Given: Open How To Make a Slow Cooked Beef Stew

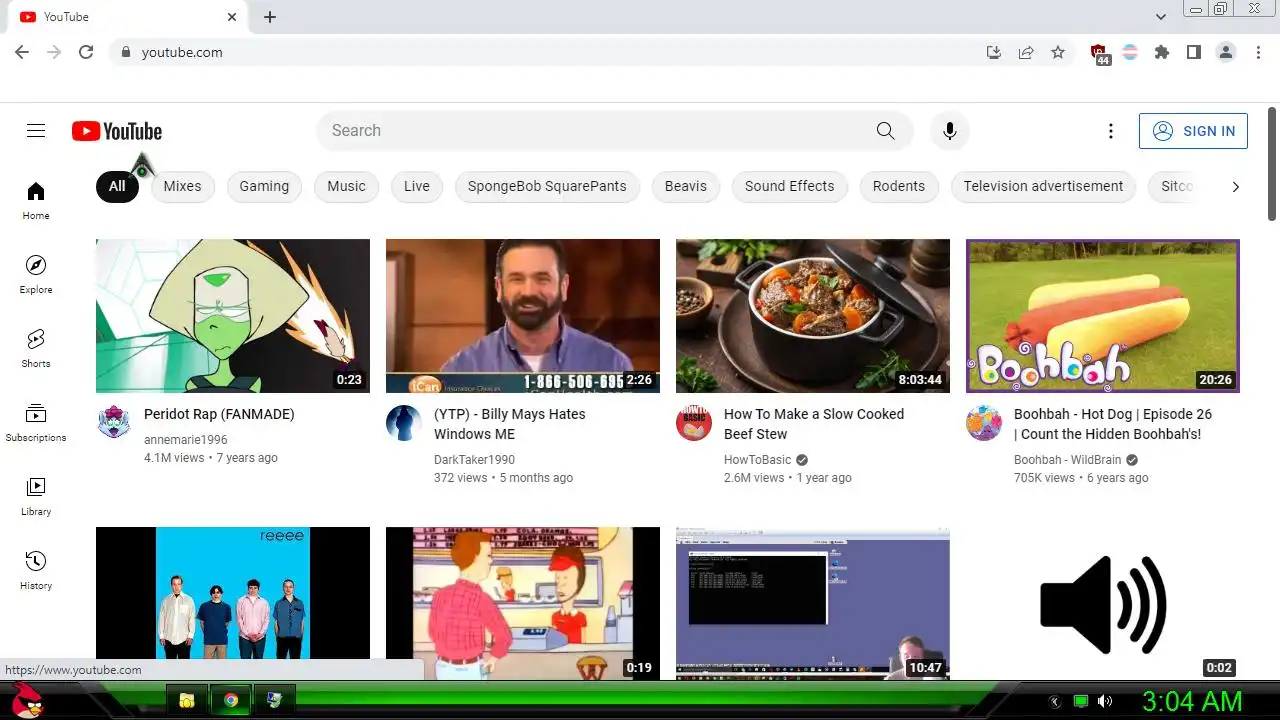Looking at the screenshot, I should [814, 424].
